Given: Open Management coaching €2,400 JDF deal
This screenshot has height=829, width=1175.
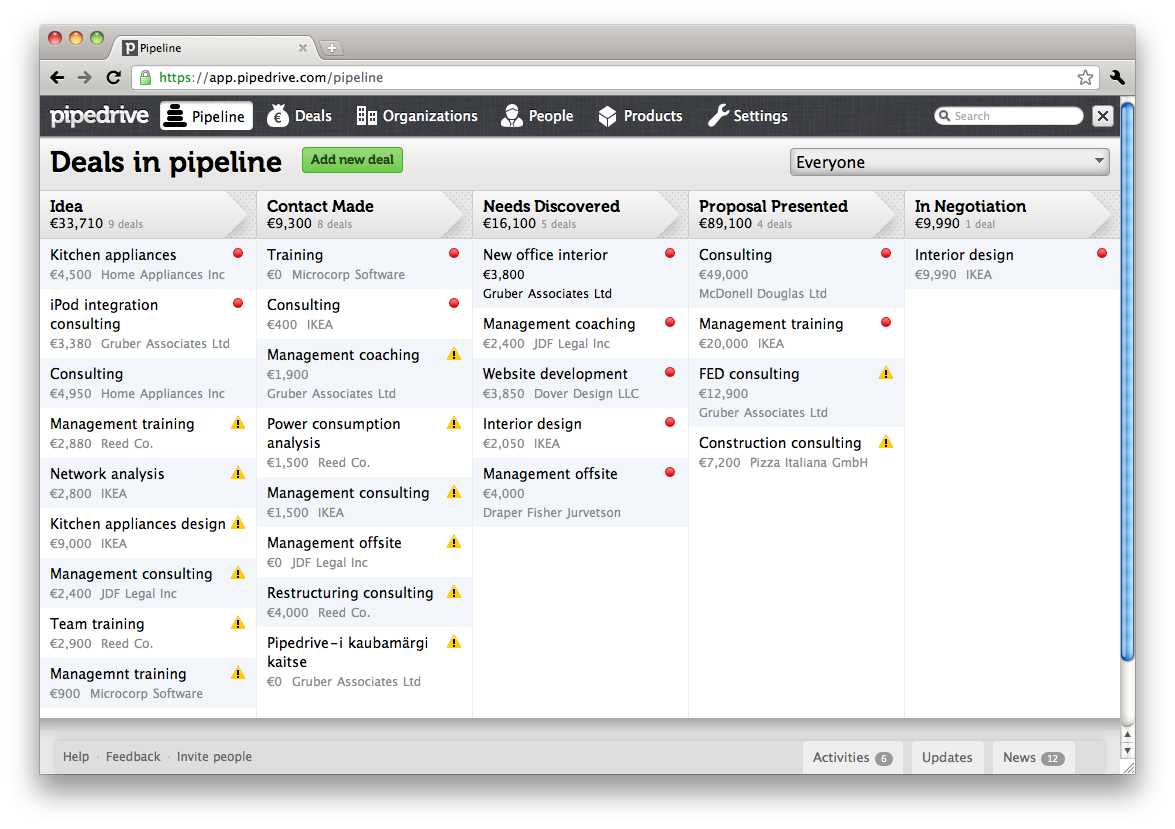Looking at the screenshot, I should [x=580, y=334].
